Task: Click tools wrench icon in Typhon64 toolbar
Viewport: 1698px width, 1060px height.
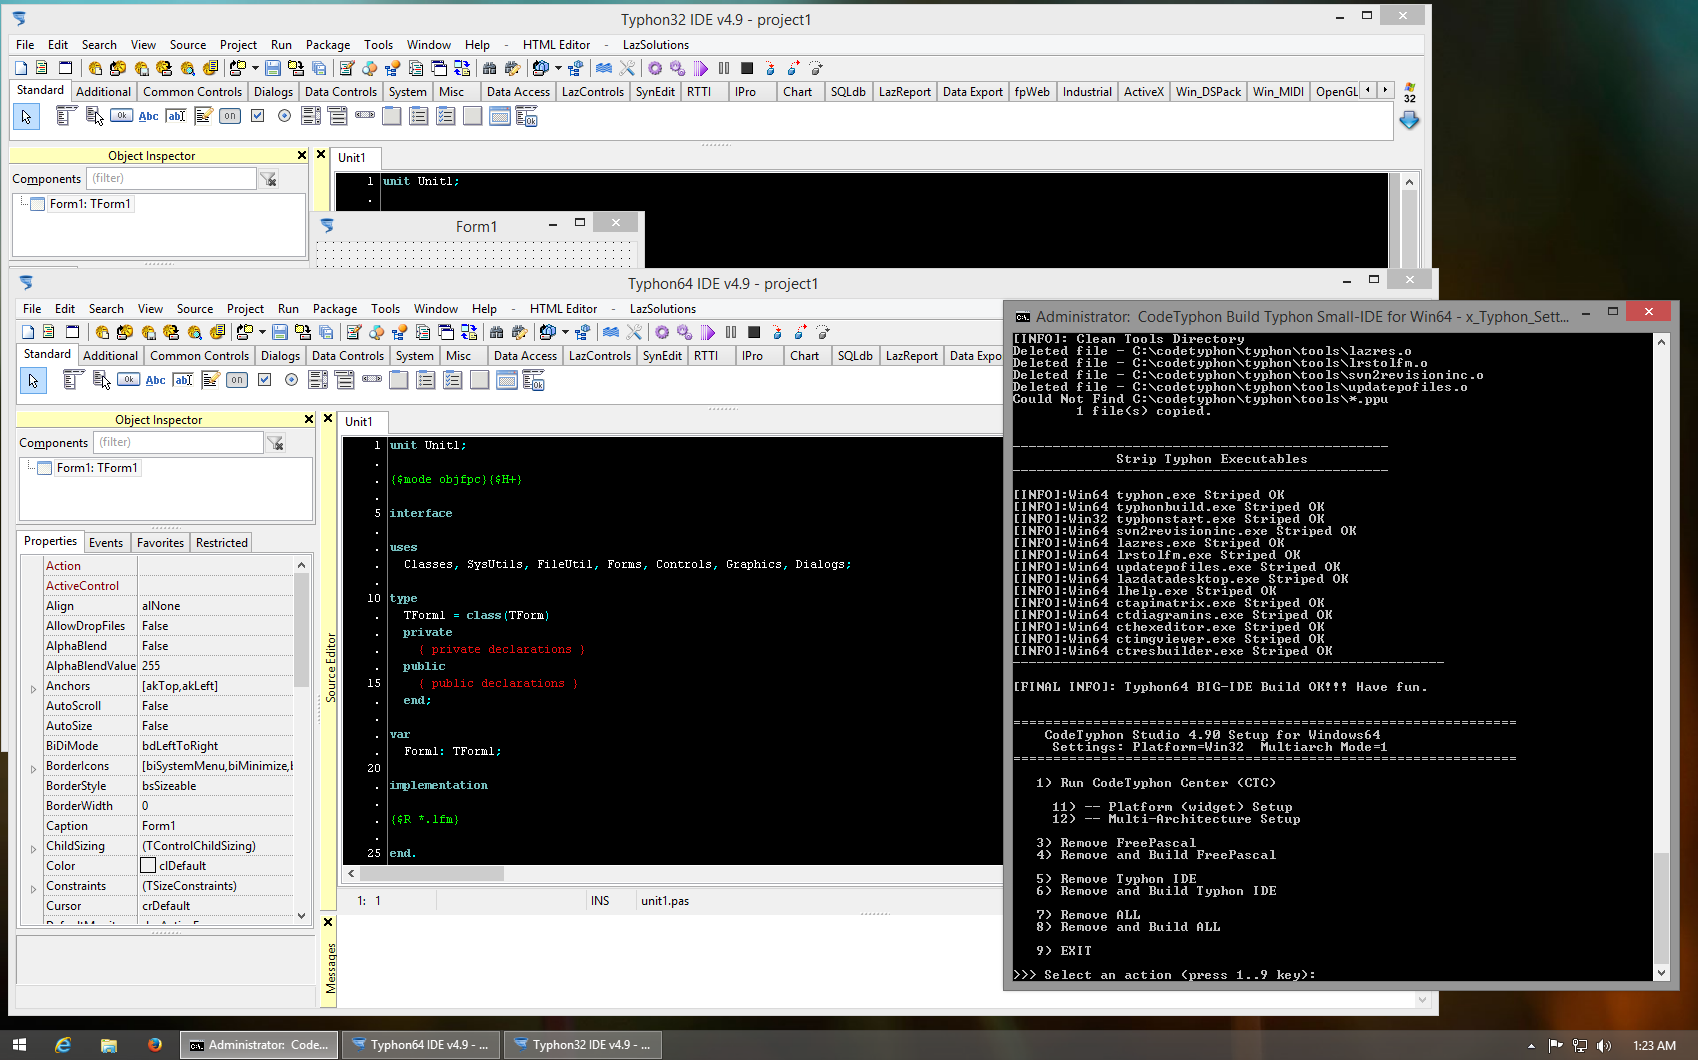Action: [x=634, y=332]
